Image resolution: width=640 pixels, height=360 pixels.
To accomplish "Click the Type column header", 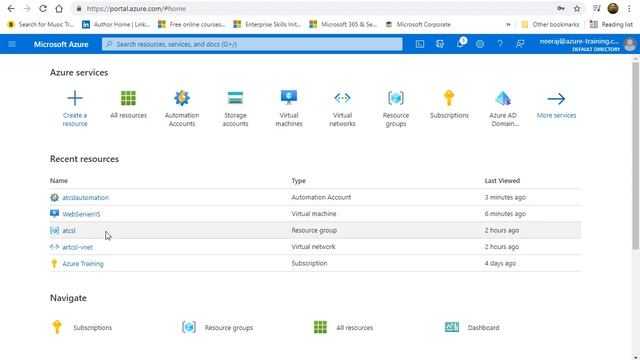I will point(298,180).
